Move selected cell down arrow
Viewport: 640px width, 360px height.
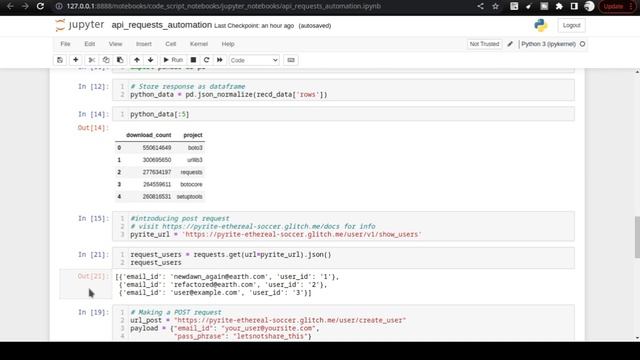click(151, 60)
